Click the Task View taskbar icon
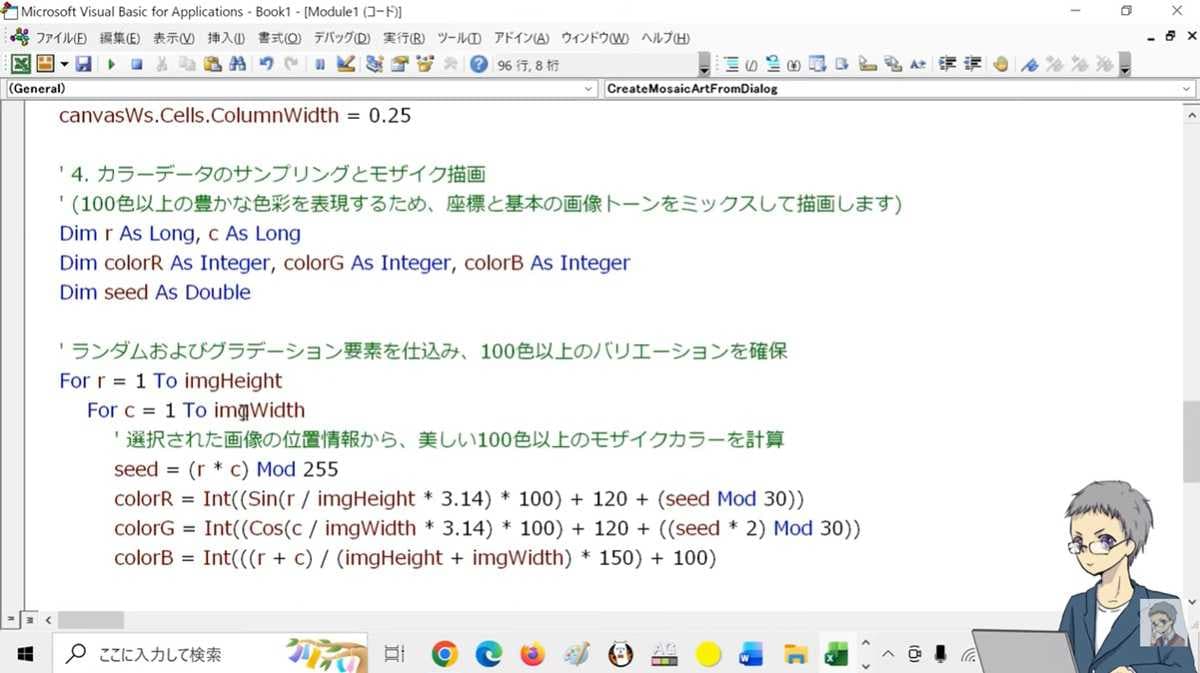Viewport: 1200px width, 673px height. [x=394, y=654]
